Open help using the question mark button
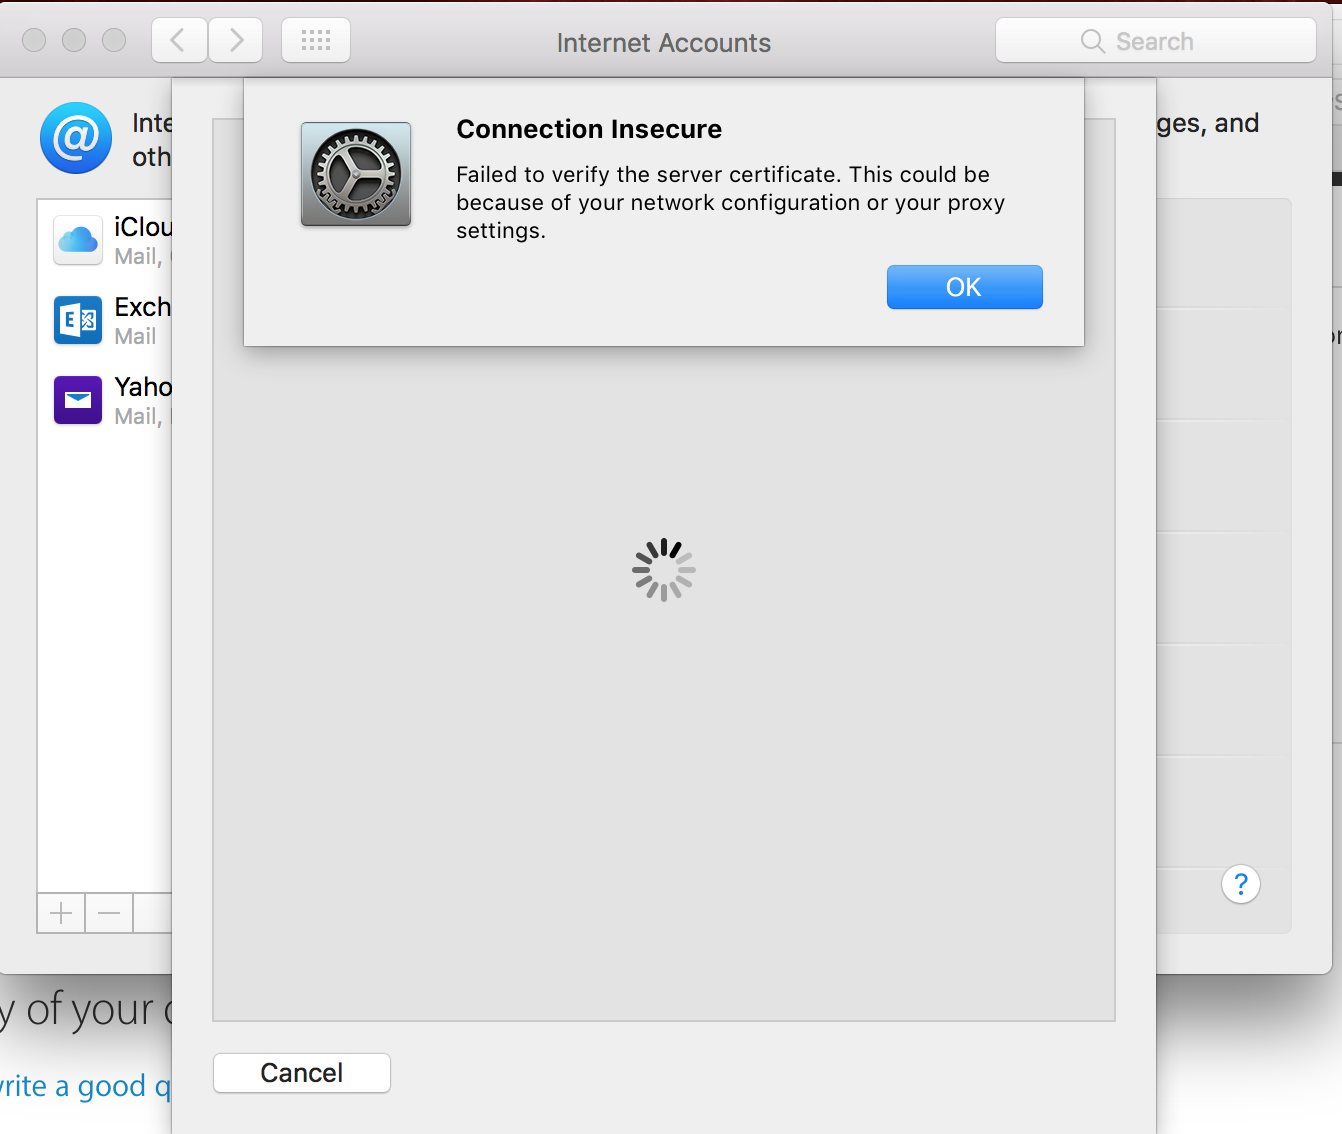Screen dimensions: 1342x1134 (x=1241, y=884)
